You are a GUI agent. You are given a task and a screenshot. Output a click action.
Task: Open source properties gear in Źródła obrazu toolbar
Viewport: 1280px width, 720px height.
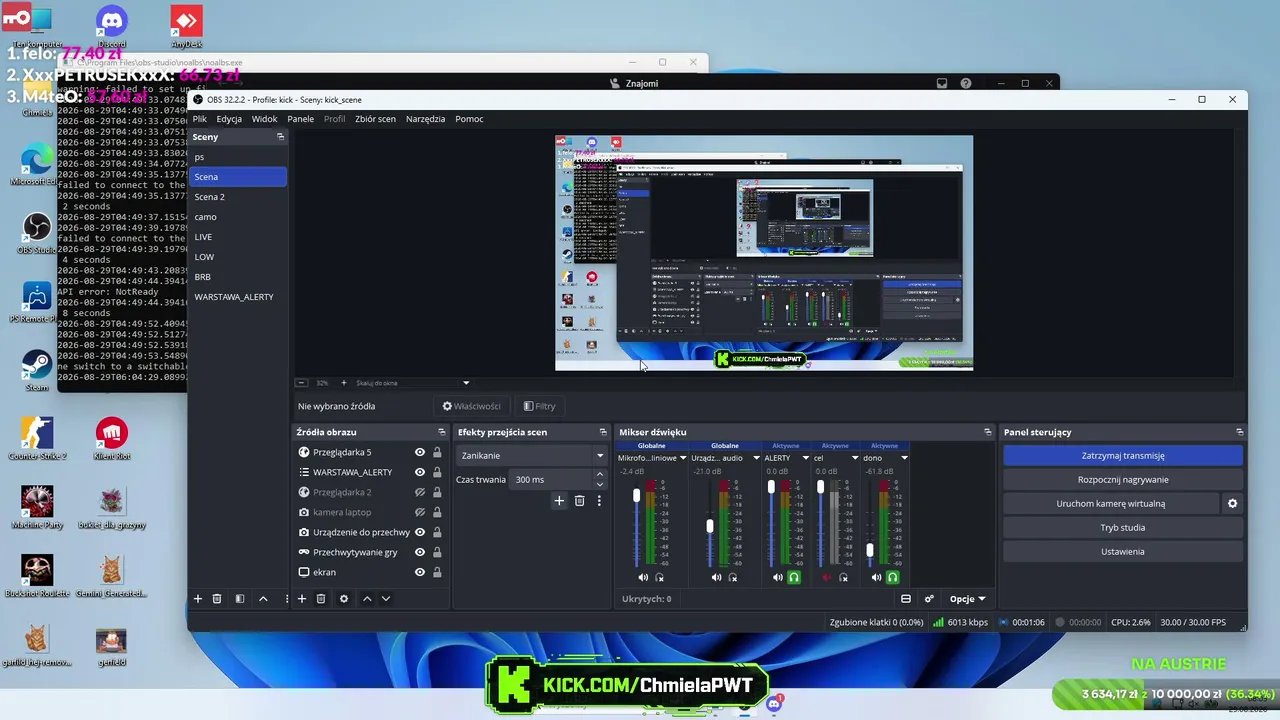tap(344, 599)
